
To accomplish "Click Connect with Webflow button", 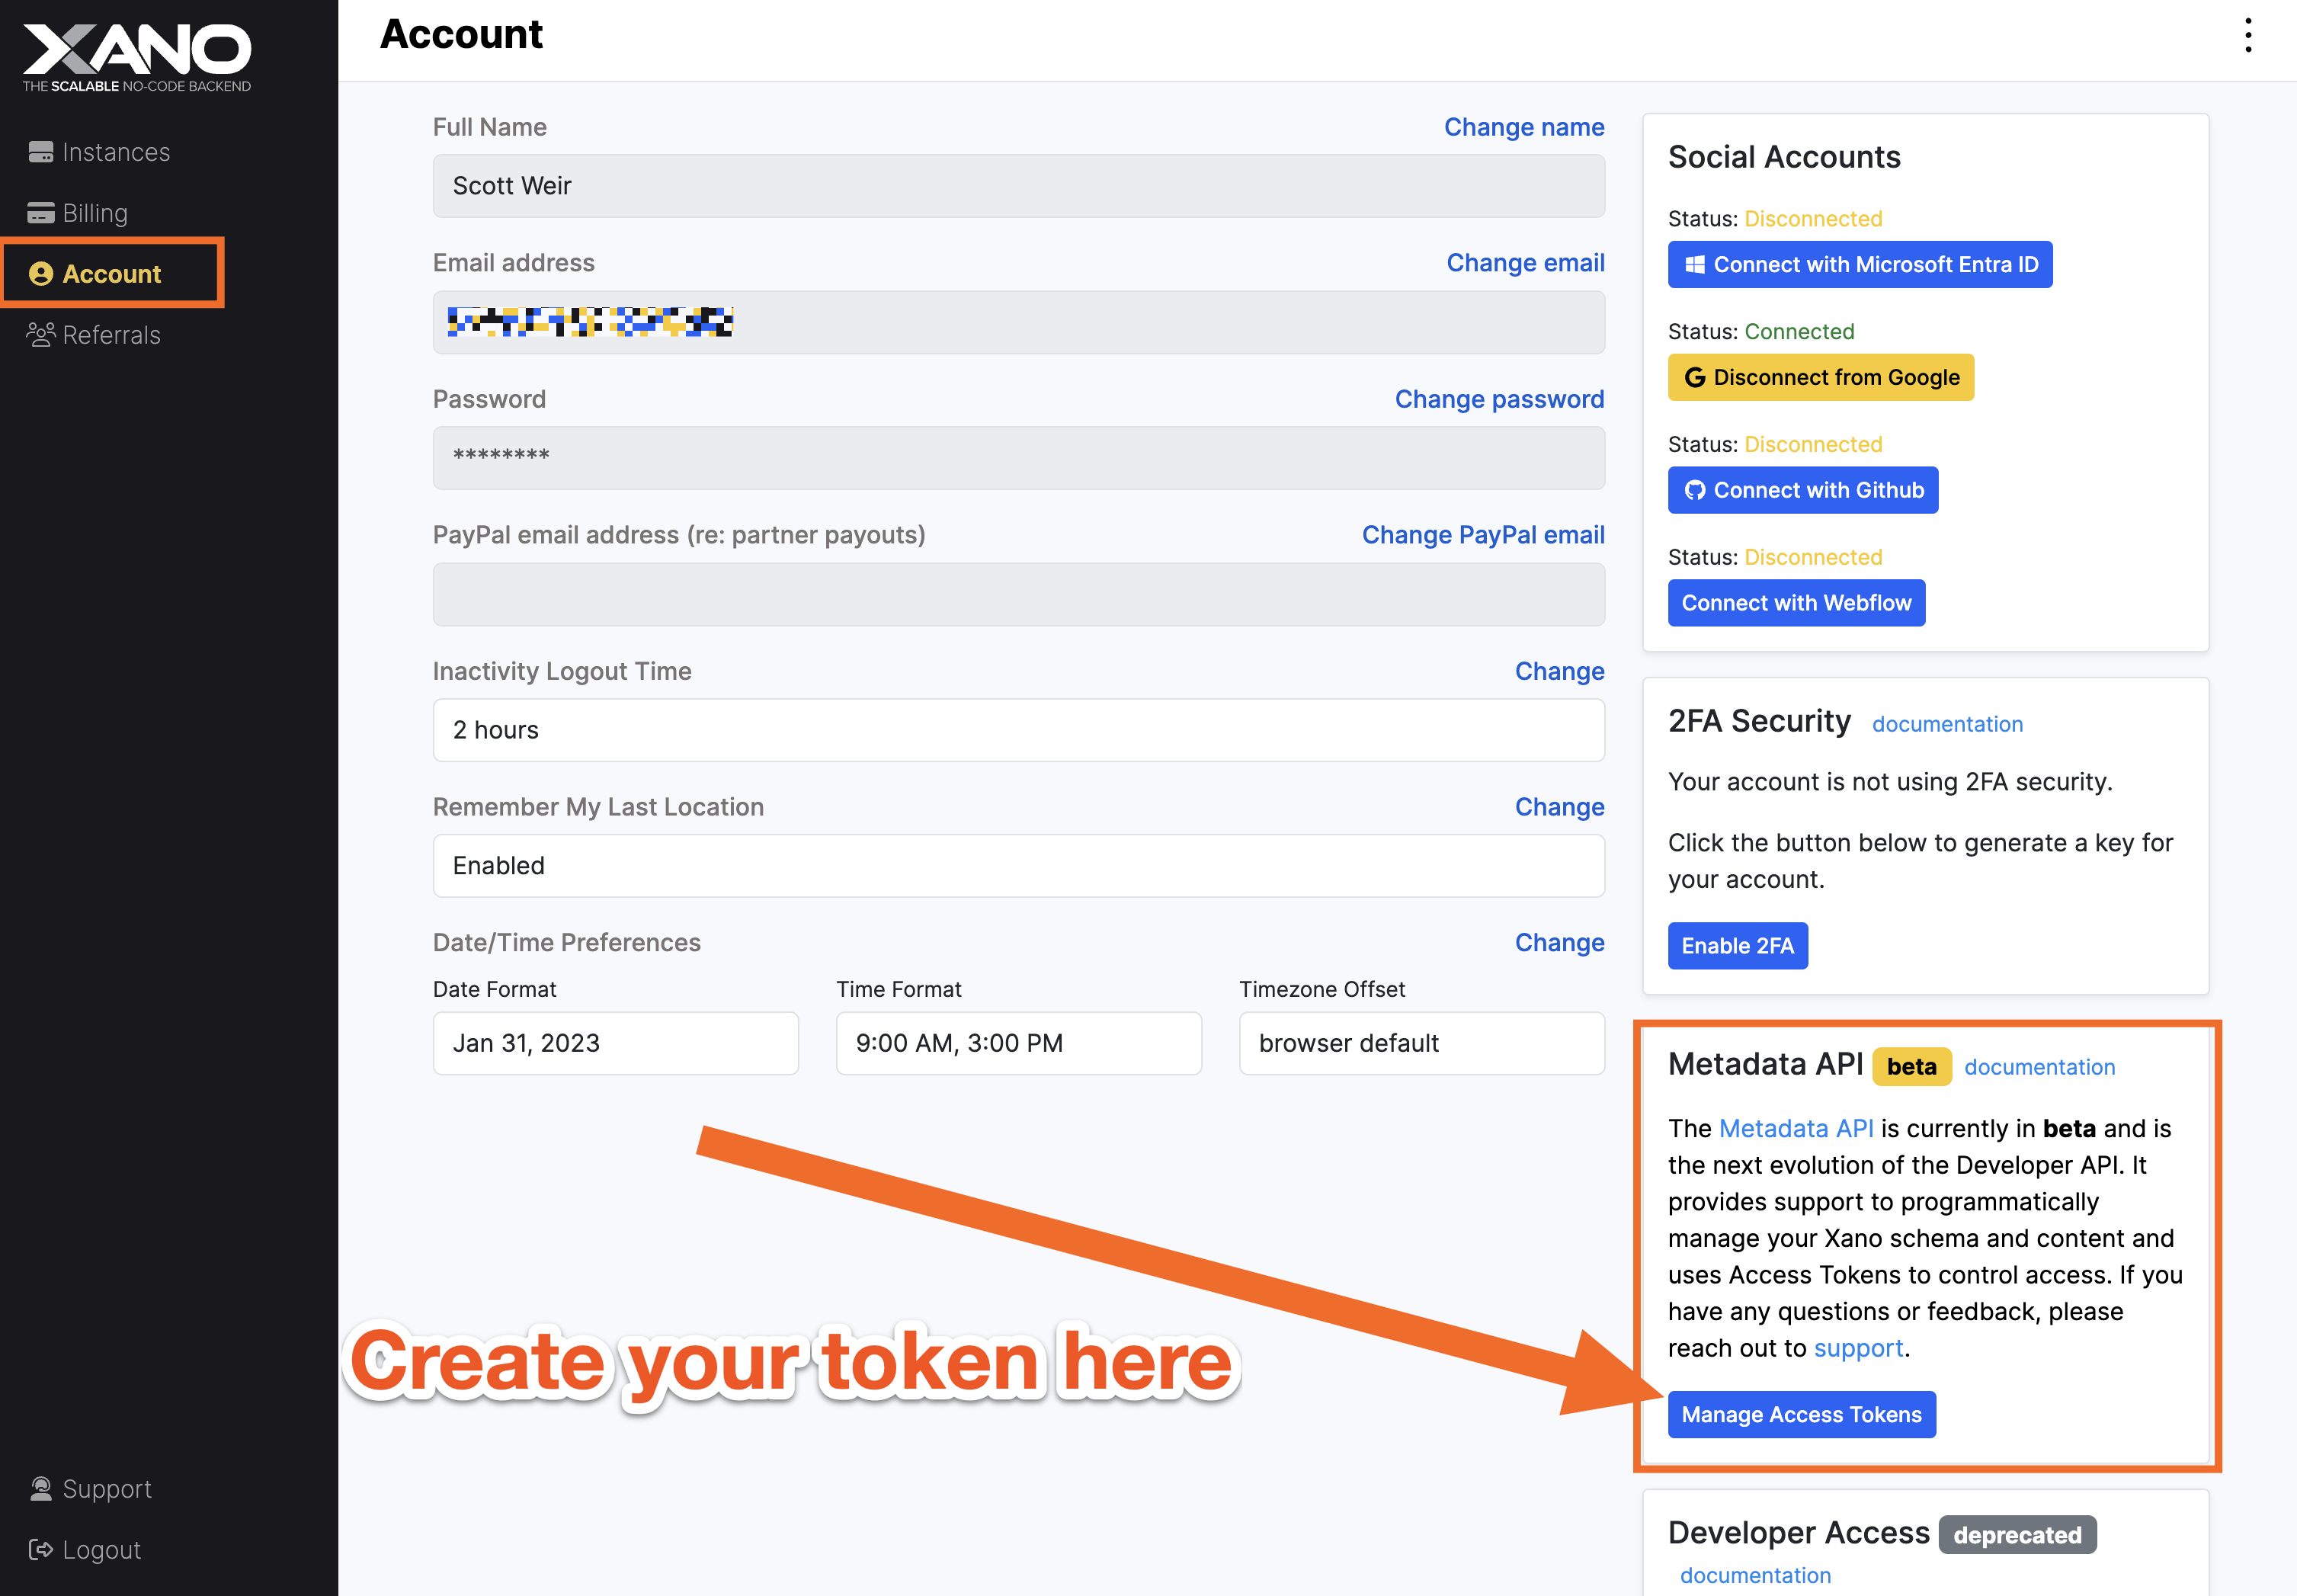I will coord(1796,603).
